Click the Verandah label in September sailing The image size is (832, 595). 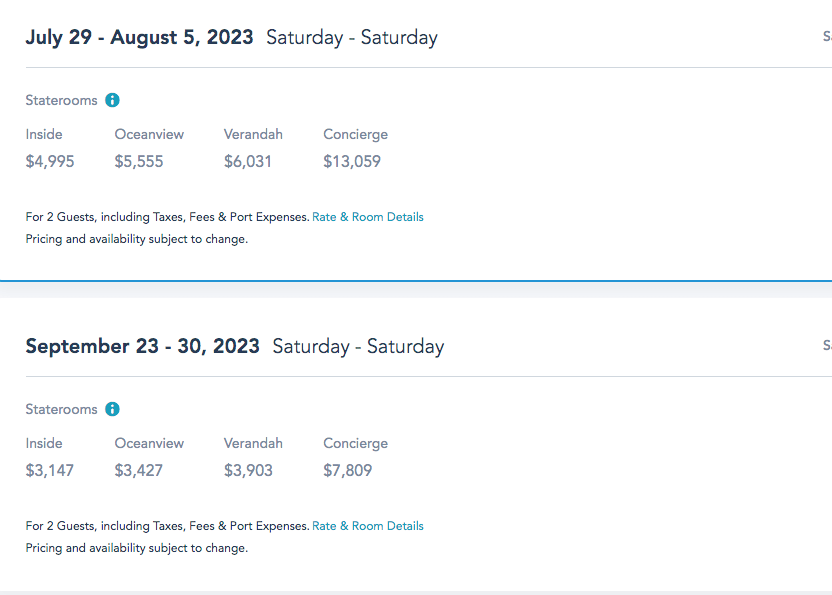(x=253, y=443)
